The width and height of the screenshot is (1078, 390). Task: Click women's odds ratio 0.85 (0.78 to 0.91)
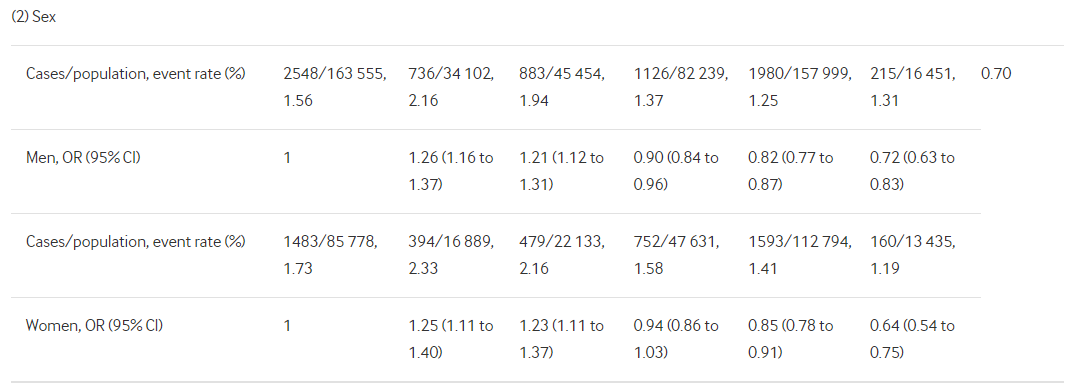(791, 339)
